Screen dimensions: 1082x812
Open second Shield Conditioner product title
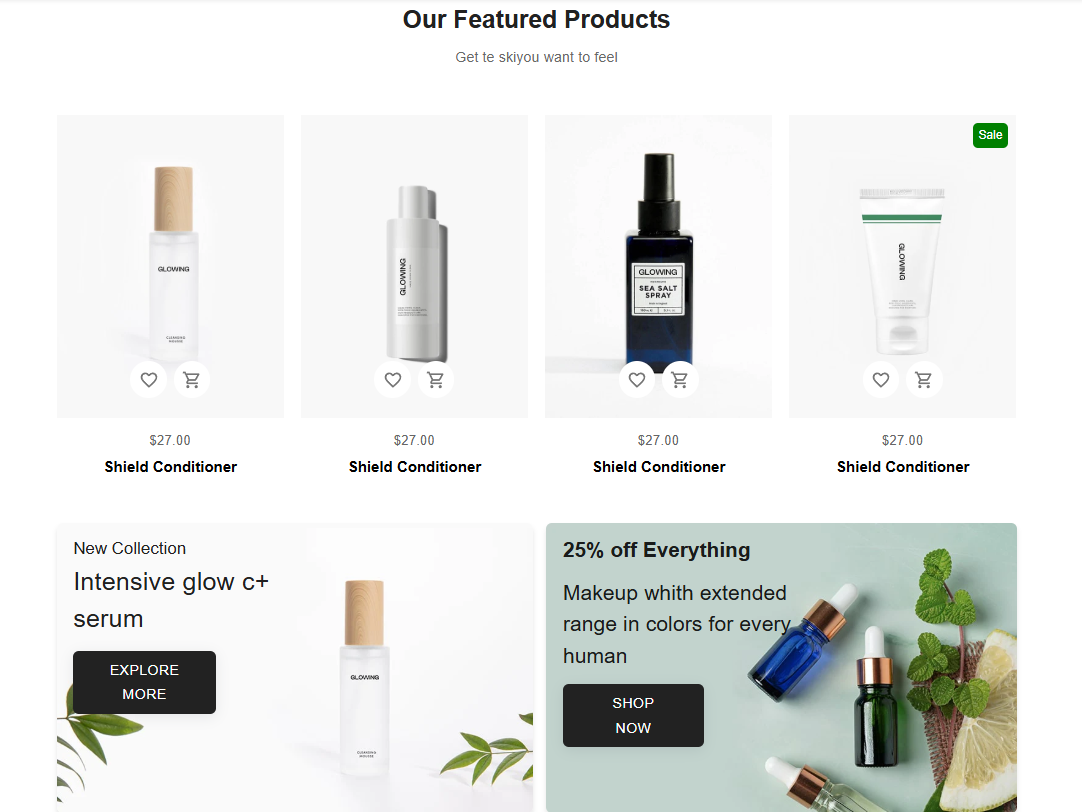point(415,467)
